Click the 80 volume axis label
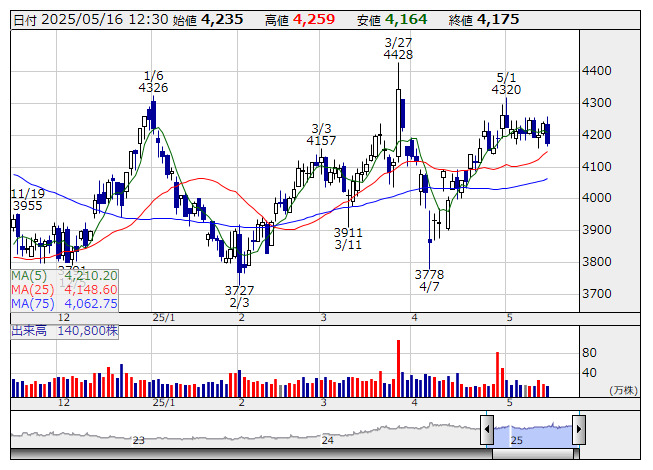 (589, 353)
